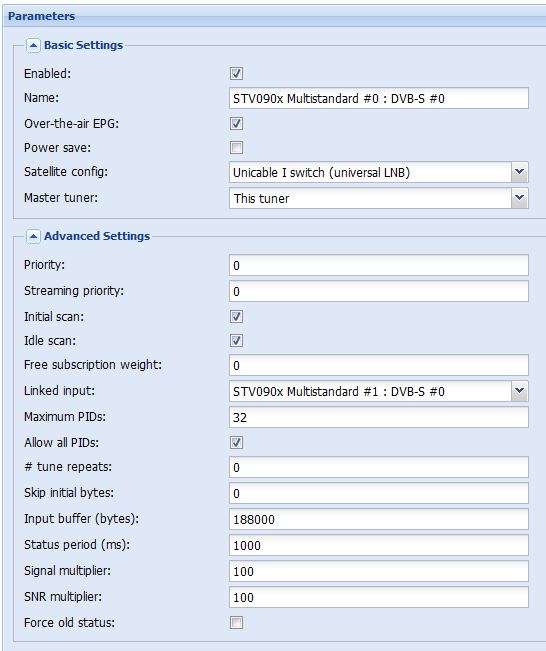Open the Satellite config dropdown arrow

519,172
